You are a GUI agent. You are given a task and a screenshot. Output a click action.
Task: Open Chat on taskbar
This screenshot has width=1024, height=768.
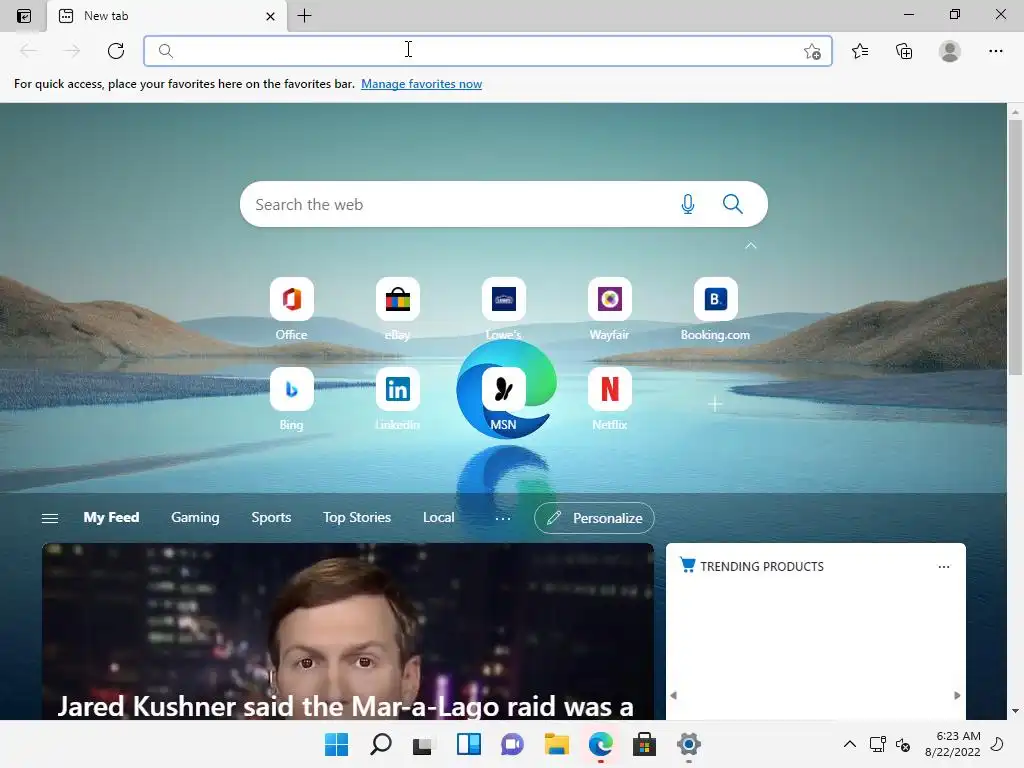pos(513,744)
